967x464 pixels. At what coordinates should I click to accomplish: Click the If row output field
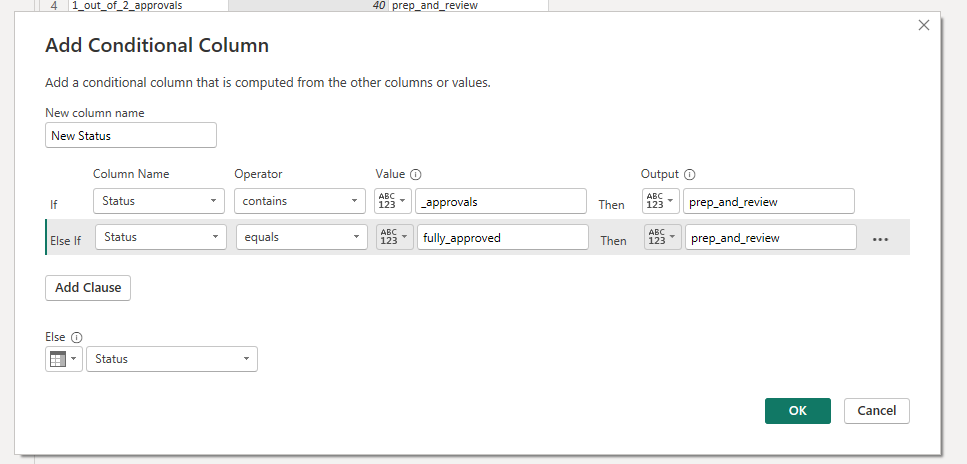click(768, 201)
